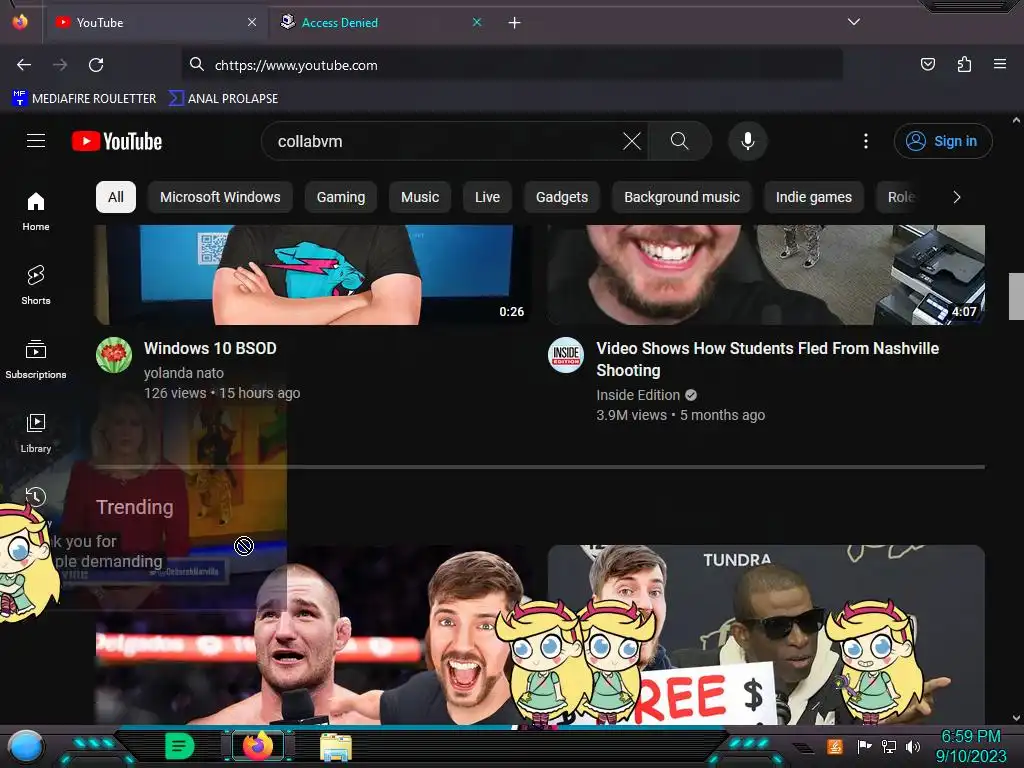The height and width of the screenshot is (768, 1024).
Task: Go back in browser history
Action: (24, 65)
